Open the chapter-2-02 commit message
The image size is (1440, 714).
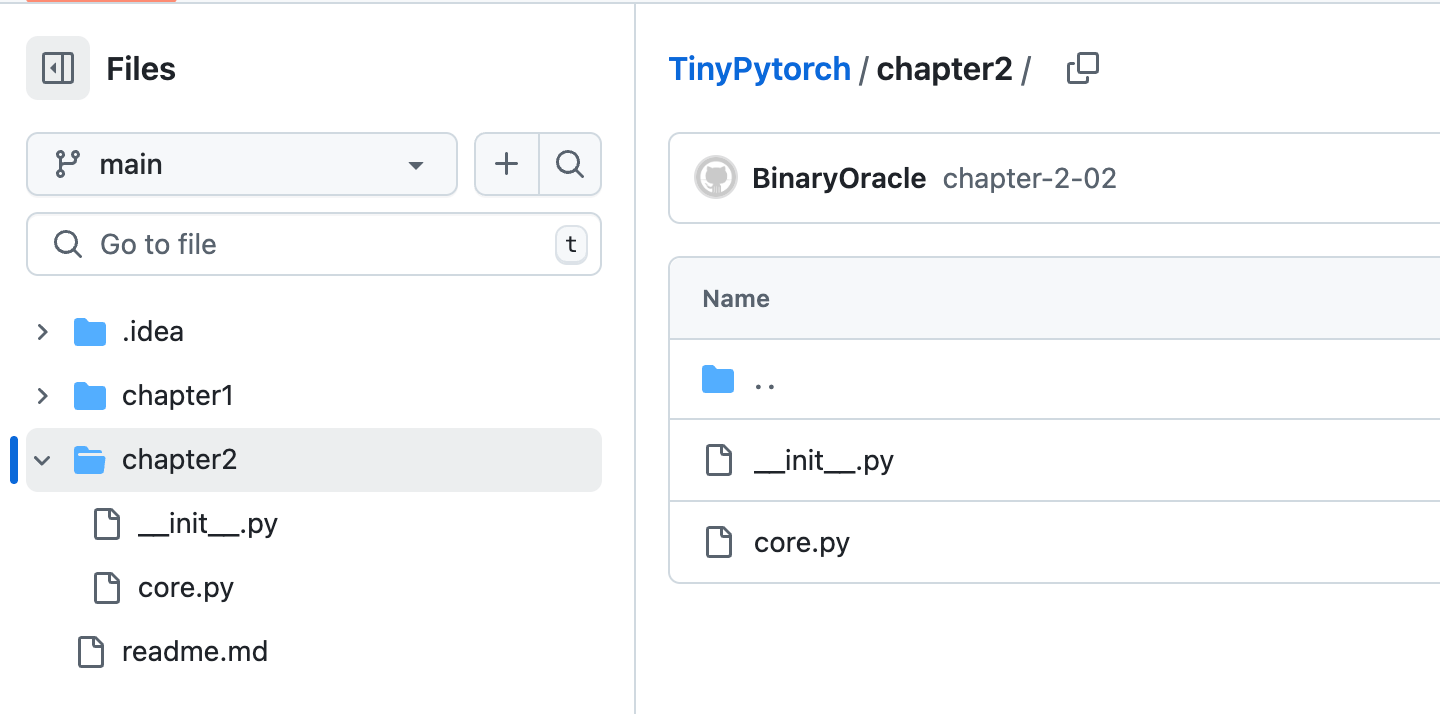pyautogui.click(x=1030, y=179)
